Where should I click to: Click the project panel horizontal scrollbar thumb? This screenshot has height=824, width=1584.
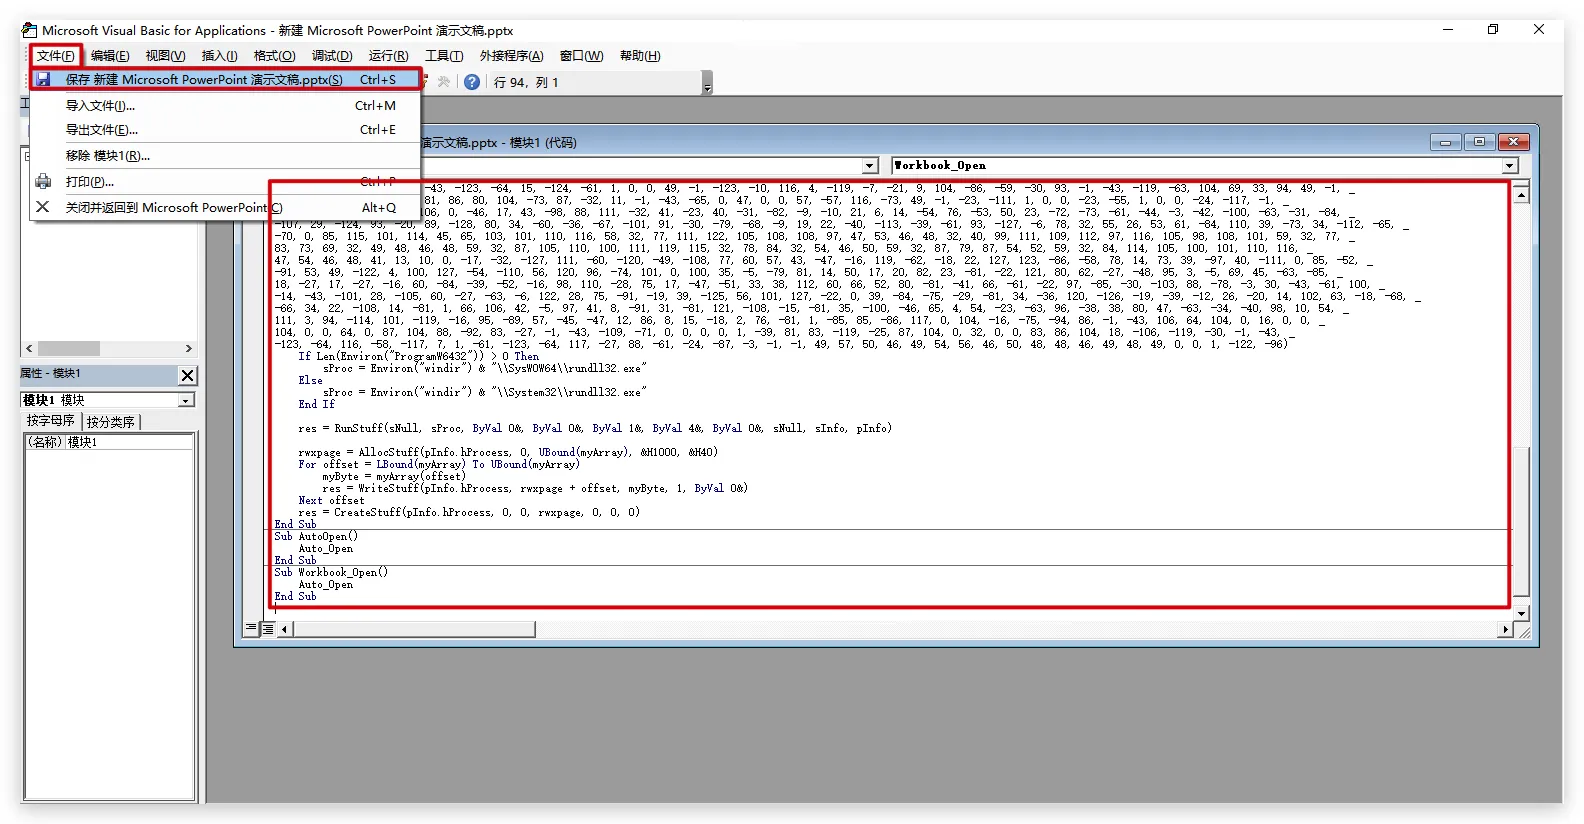[x=69, y=348]
